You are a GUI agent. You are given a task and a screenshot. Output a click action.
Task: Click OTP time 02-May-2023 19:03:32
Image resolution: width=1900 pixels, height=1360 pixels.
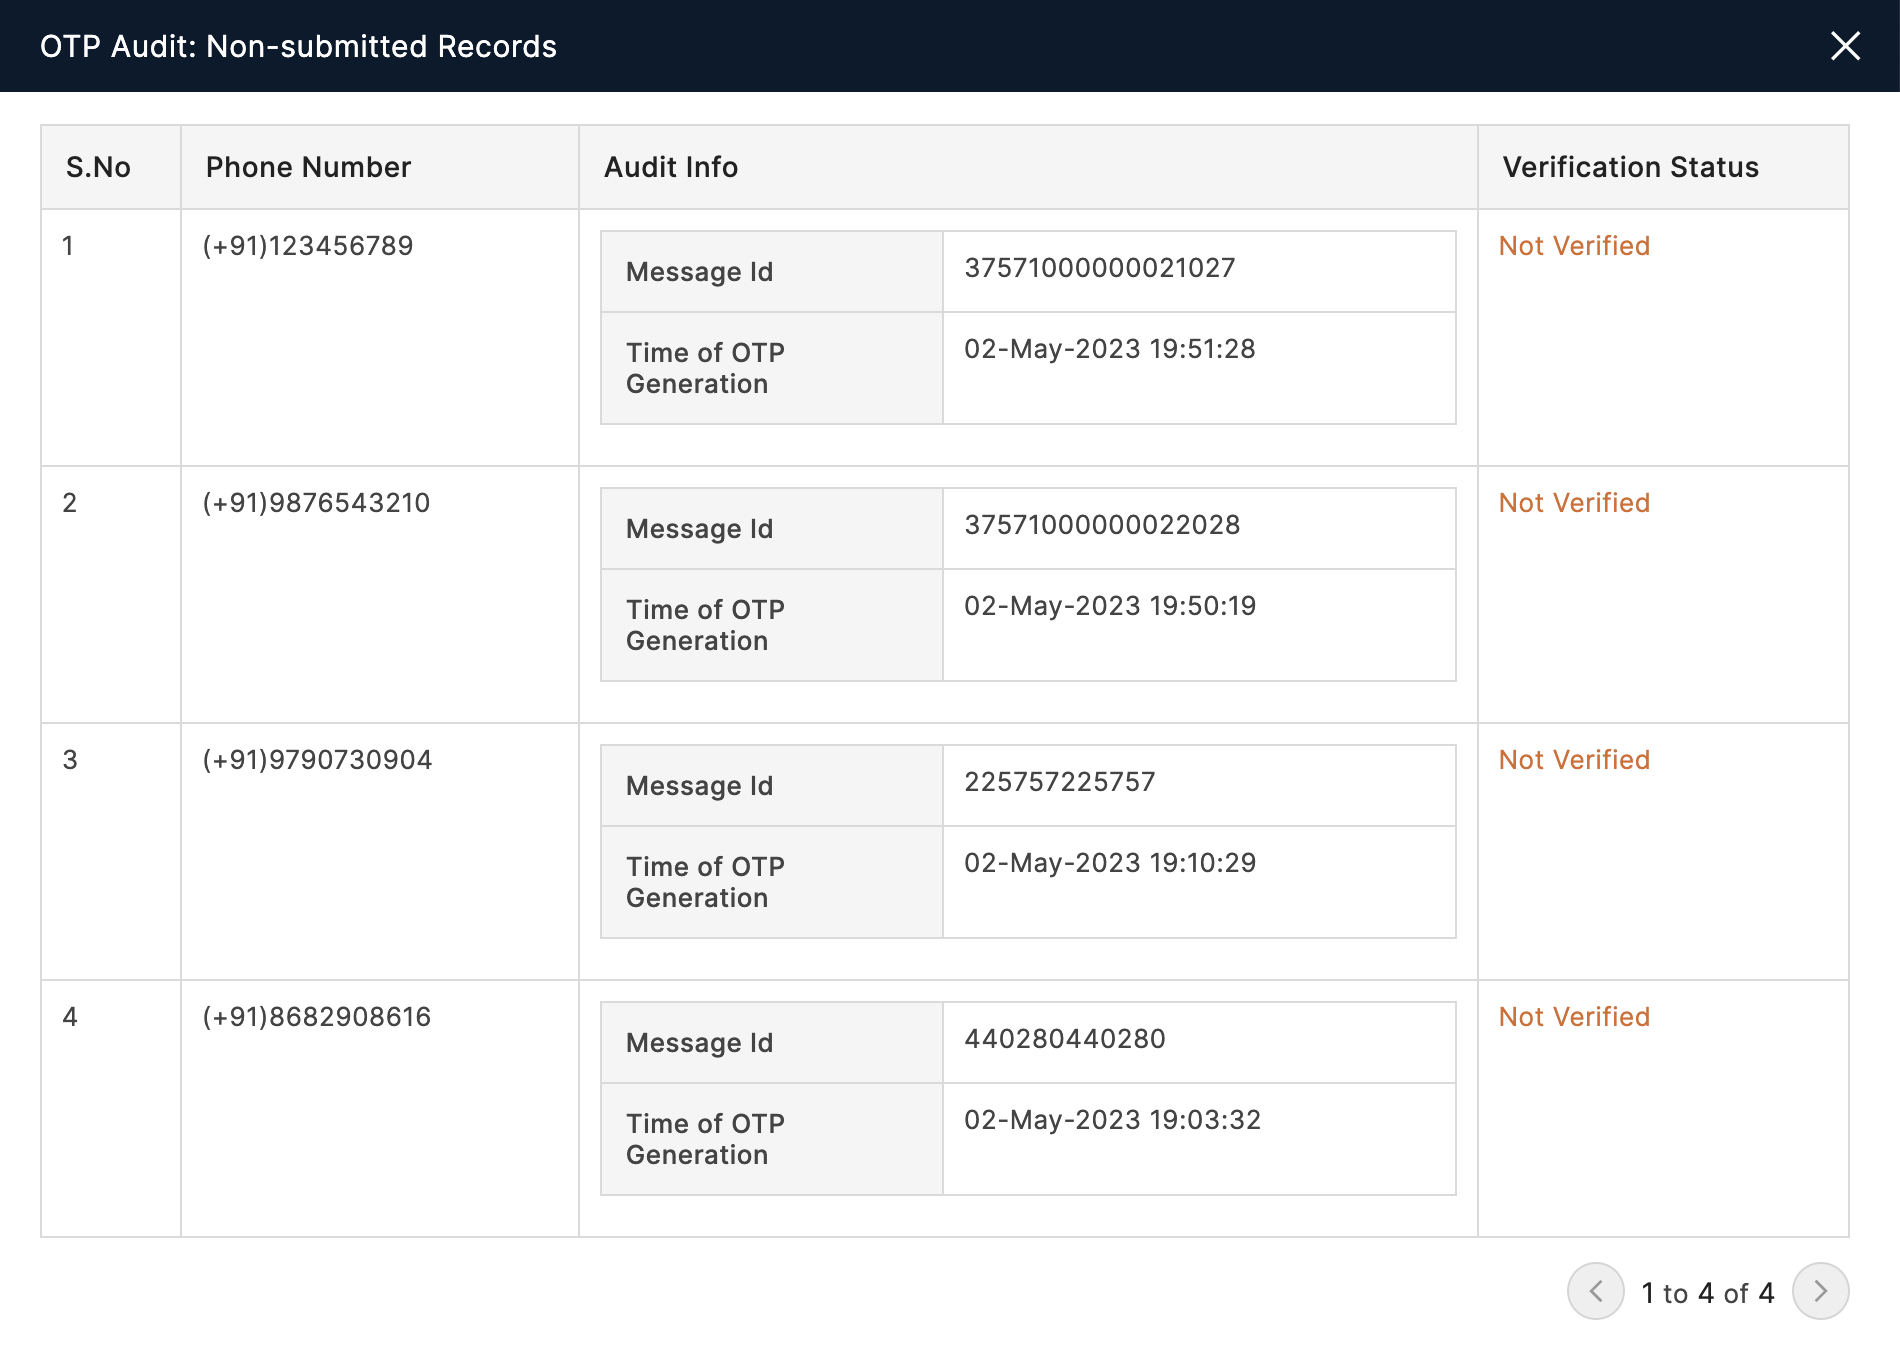coord(1112,1120)
